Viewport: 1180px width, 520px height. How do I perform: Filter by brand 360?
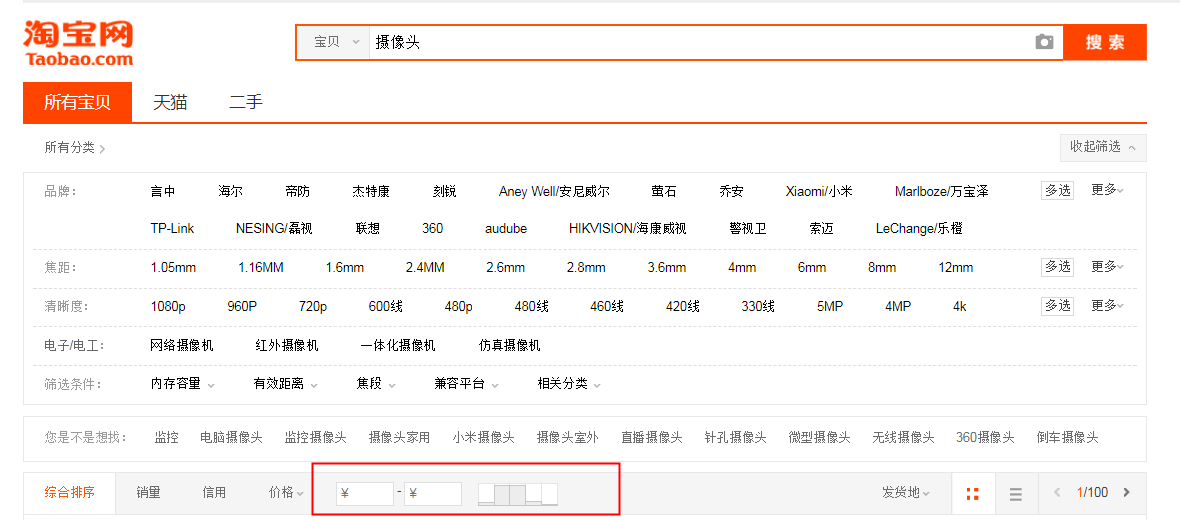[x=433, y=229]
